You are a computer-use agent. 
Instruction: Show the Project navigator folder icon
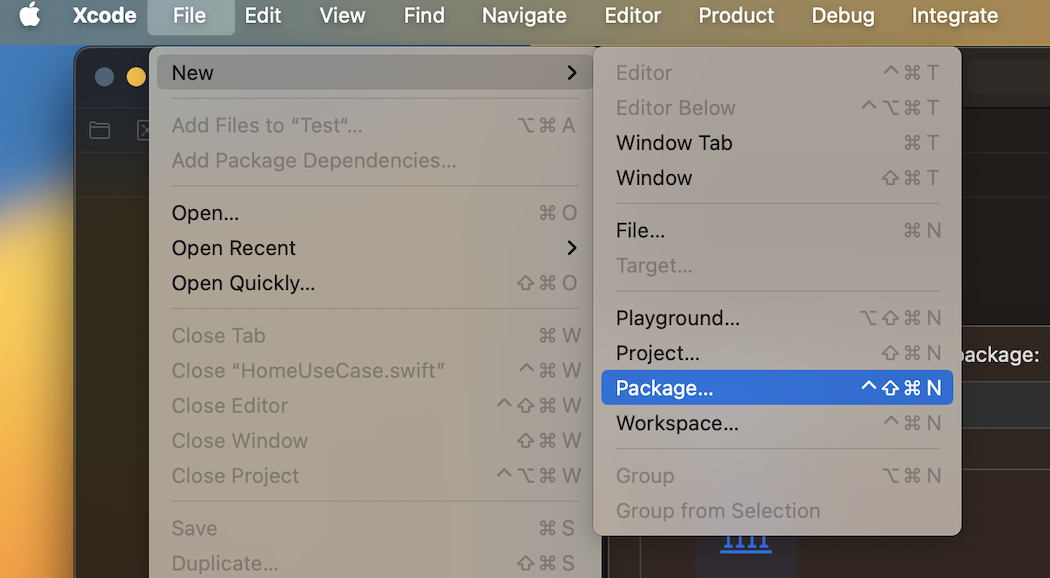point(100,130)
